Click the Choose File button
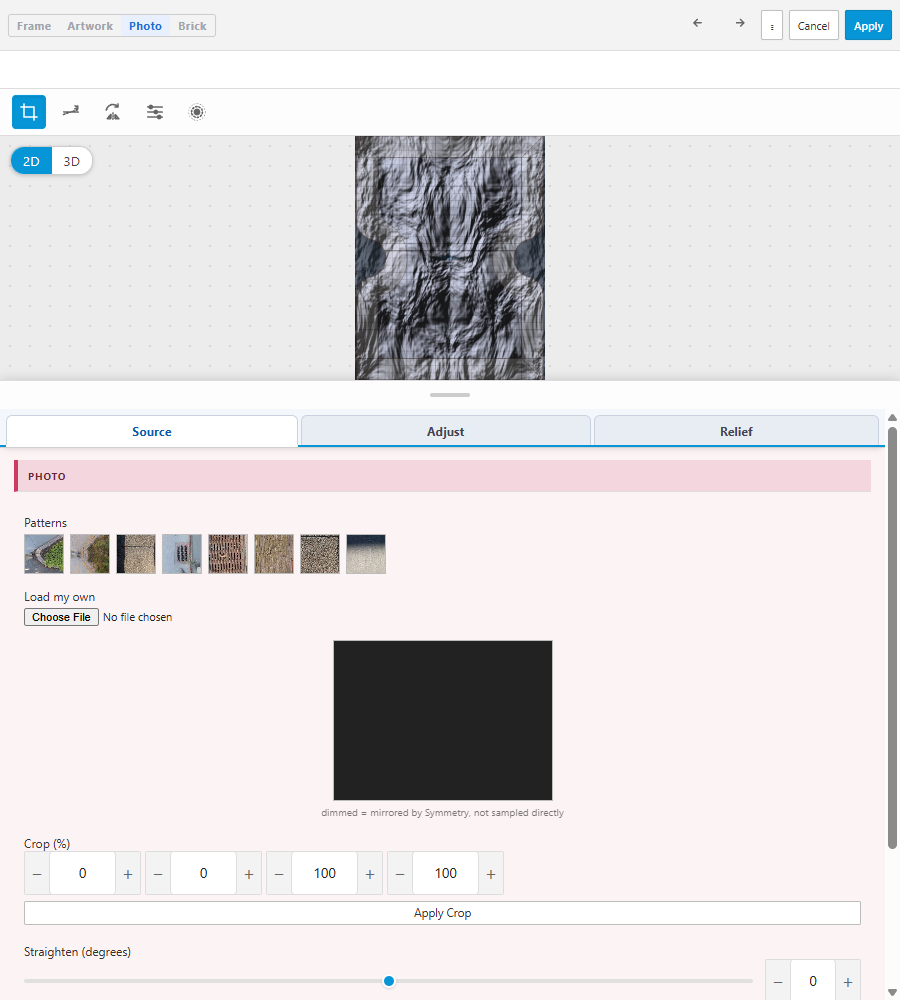 coord(61,617)
